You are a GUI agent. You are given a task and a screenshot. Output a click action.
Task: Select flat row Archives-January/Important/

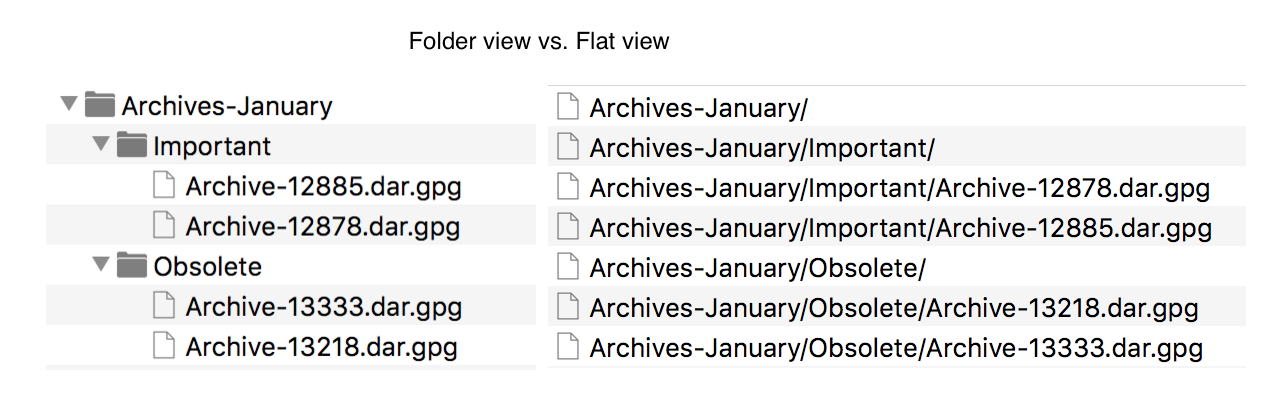click(x=897, y=147)
